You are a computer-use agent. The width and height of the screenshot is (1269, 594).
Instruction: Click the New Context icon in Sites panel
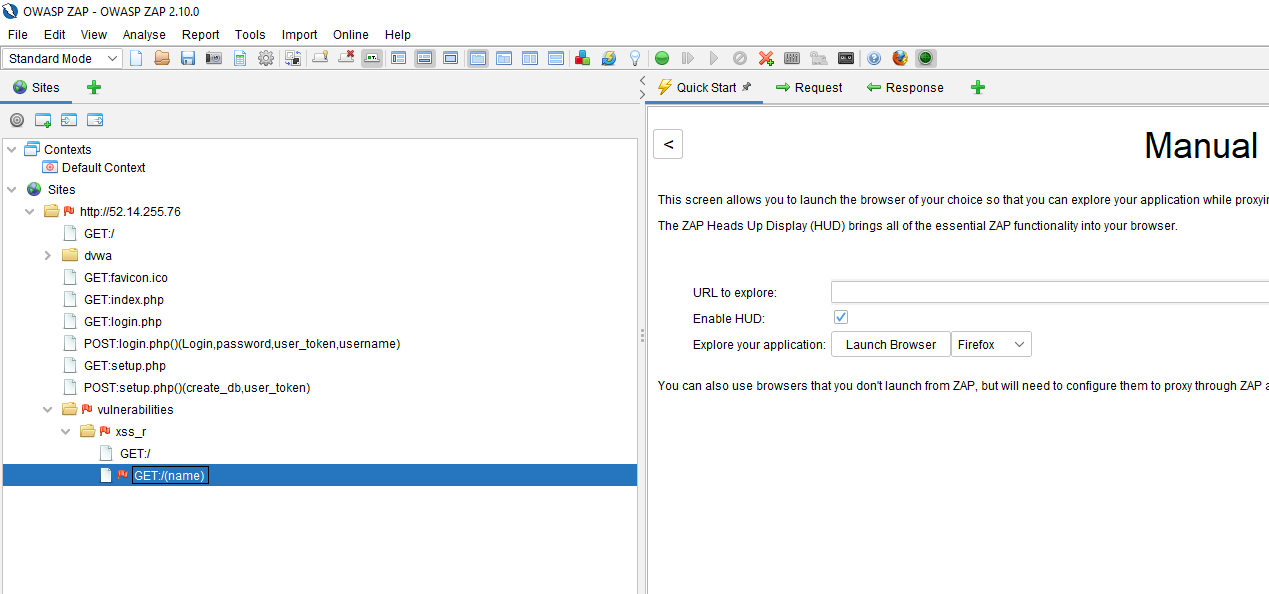coord(43,120)
